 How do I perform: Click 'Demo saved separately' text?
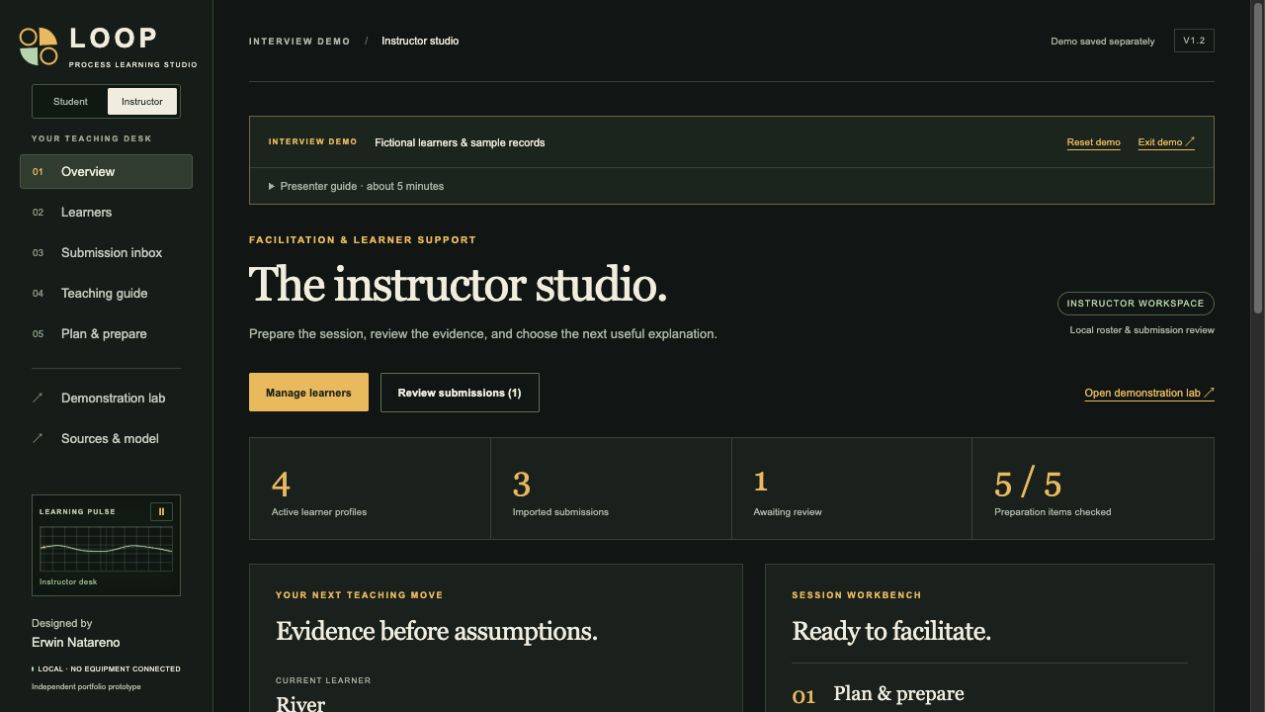tap(1102, 41)
